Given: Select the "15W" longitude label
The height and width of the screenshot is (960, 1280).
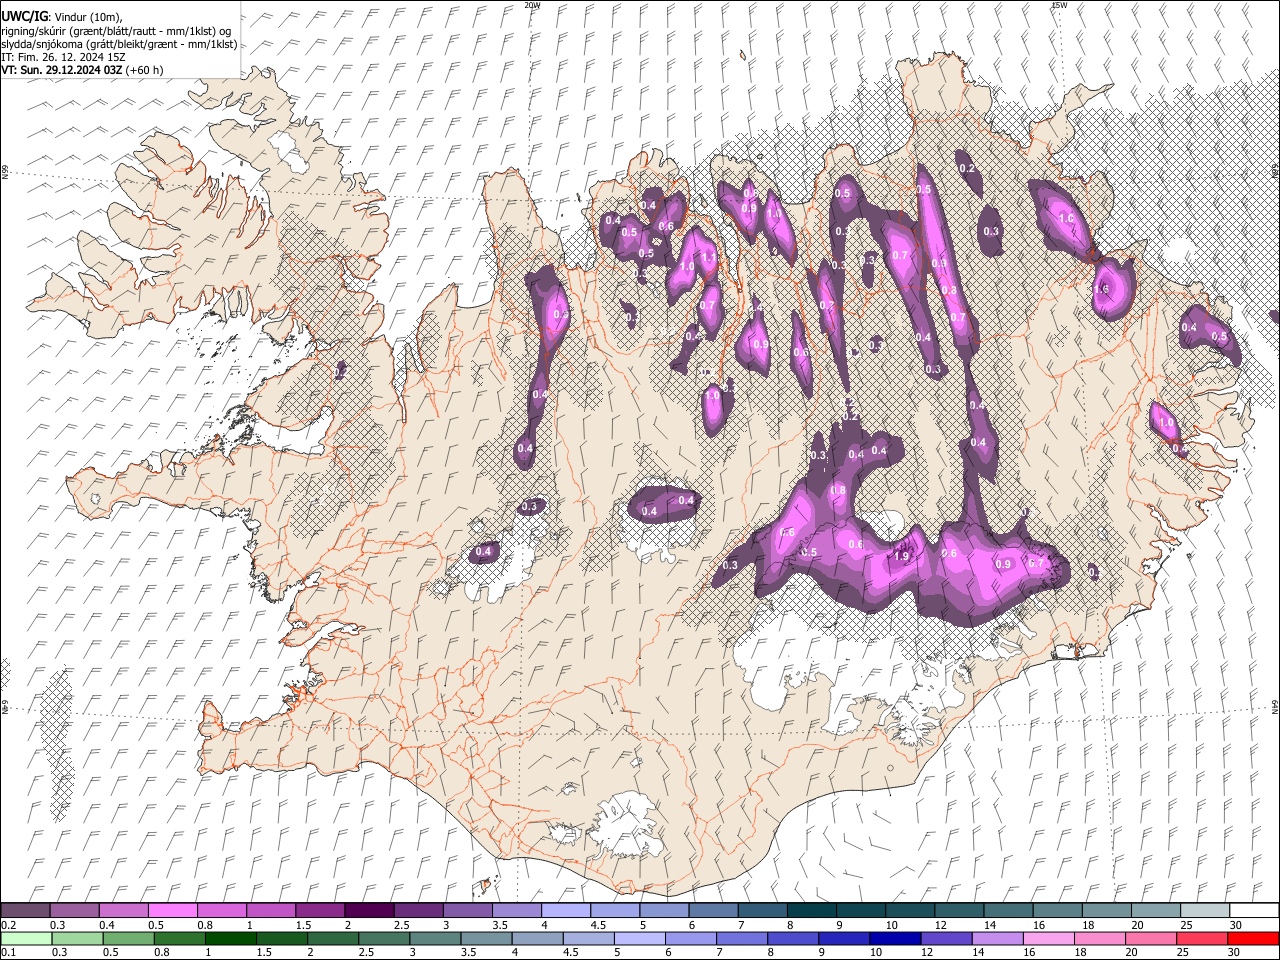Looking at the screenshot, I should pyautogui.click(x=1059, y=5).
